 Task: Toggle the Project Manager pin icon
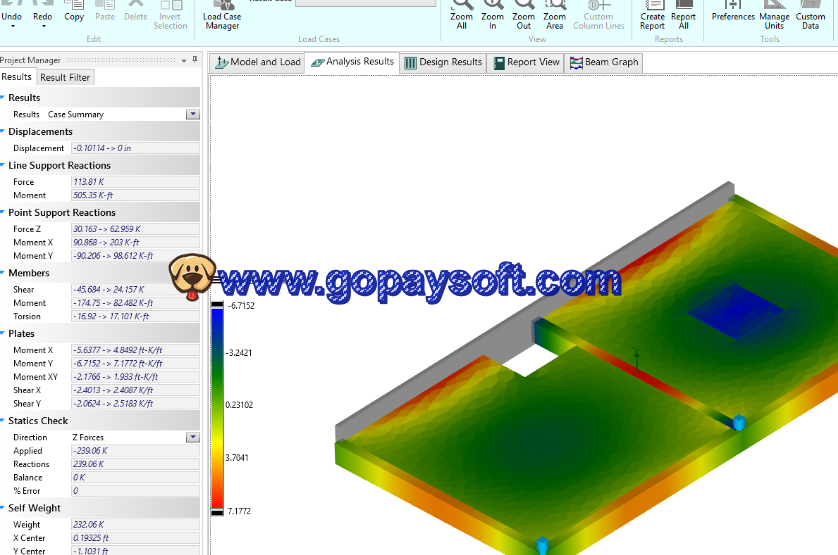coord(193,61)
